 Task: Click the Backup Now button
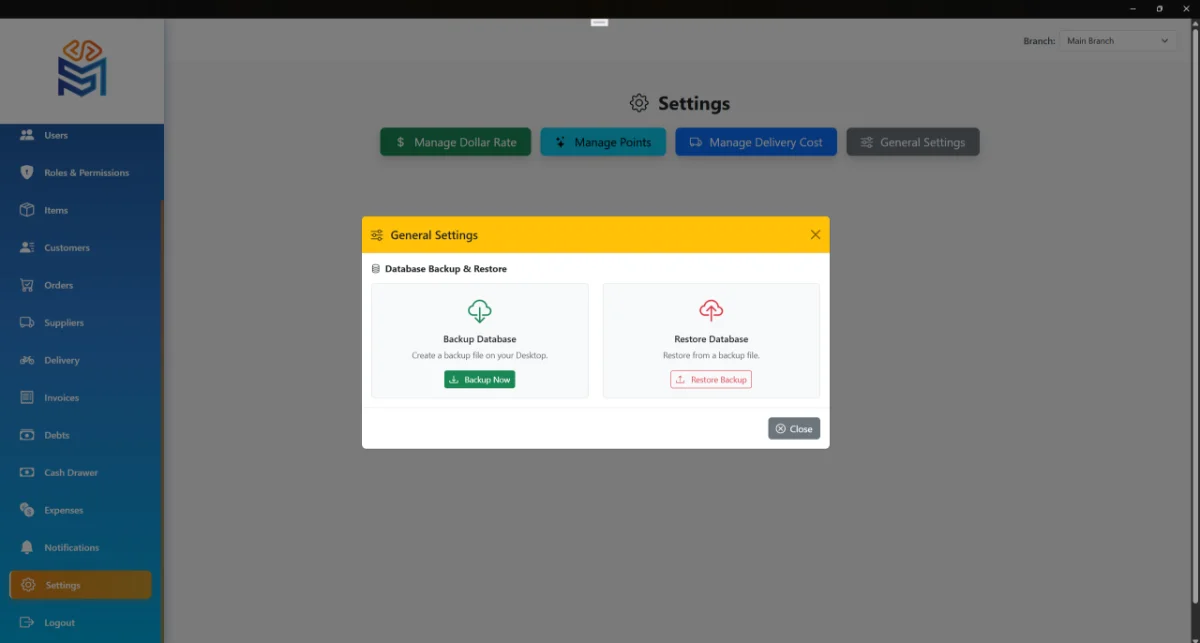(480, 380)
